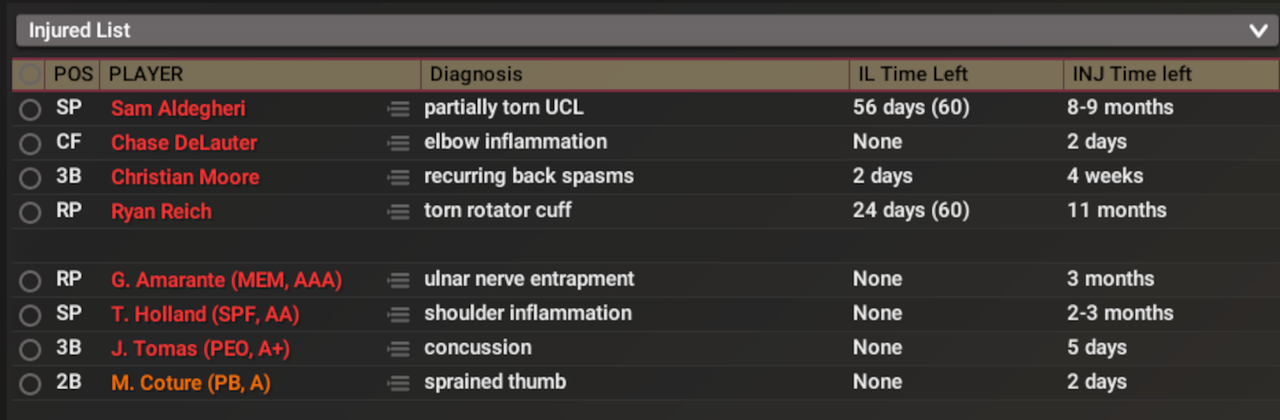Image resolution: width=1280 pixels, height=420 pixels.
Task: Toggle select-all circle in table header
Action: (30, 75)
